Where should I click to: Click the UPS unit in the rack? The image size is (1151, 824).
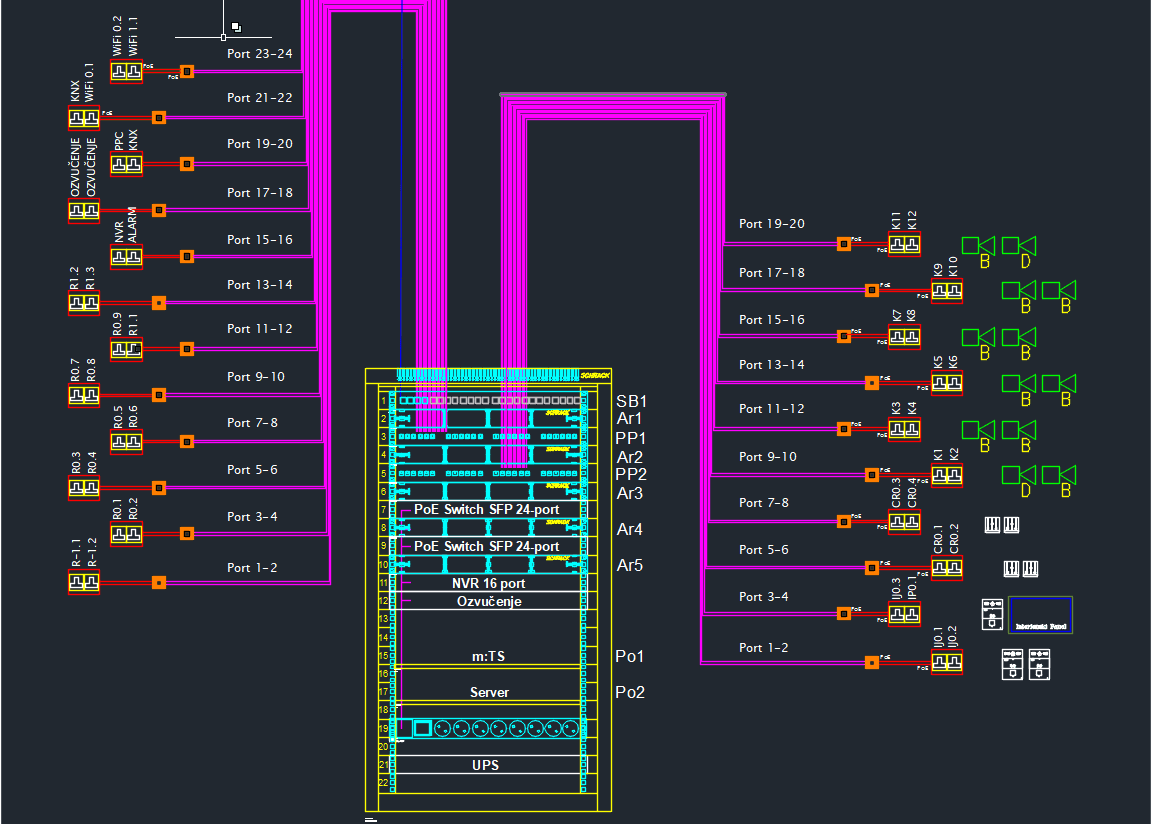[485, 765]
